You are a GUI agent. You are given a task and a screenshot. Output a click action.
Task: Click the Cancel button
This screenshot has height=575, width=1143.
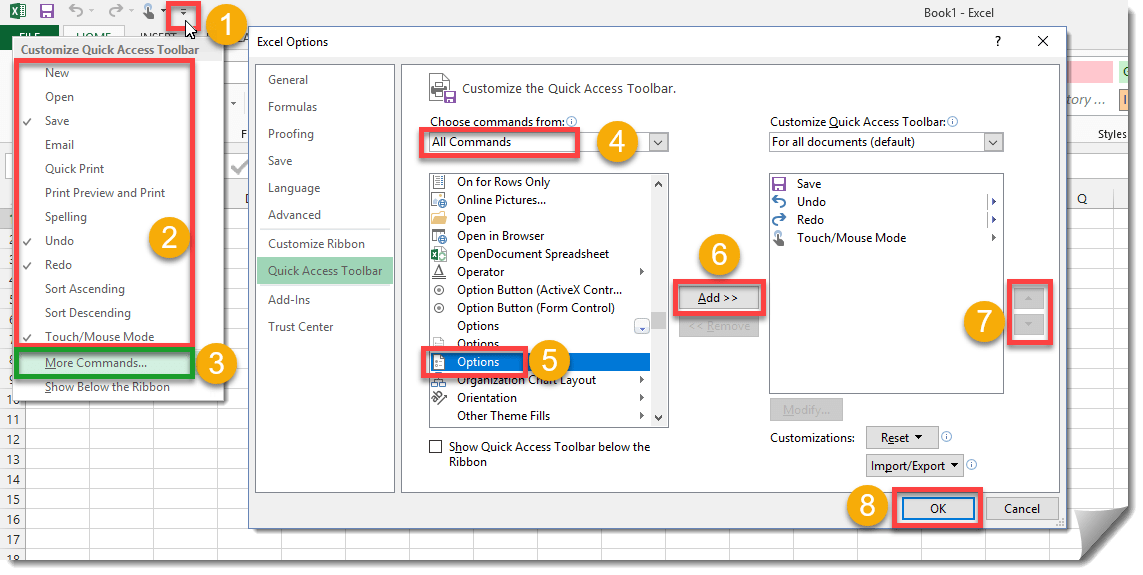[1021, 509]
